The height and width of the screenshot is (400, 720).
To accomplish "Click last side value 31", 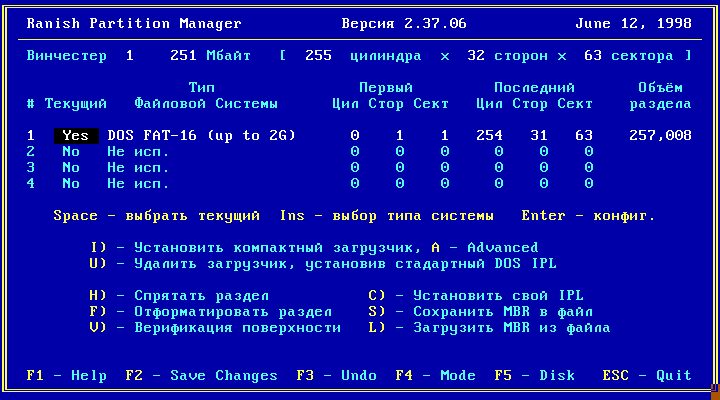I will coord(539,135).
